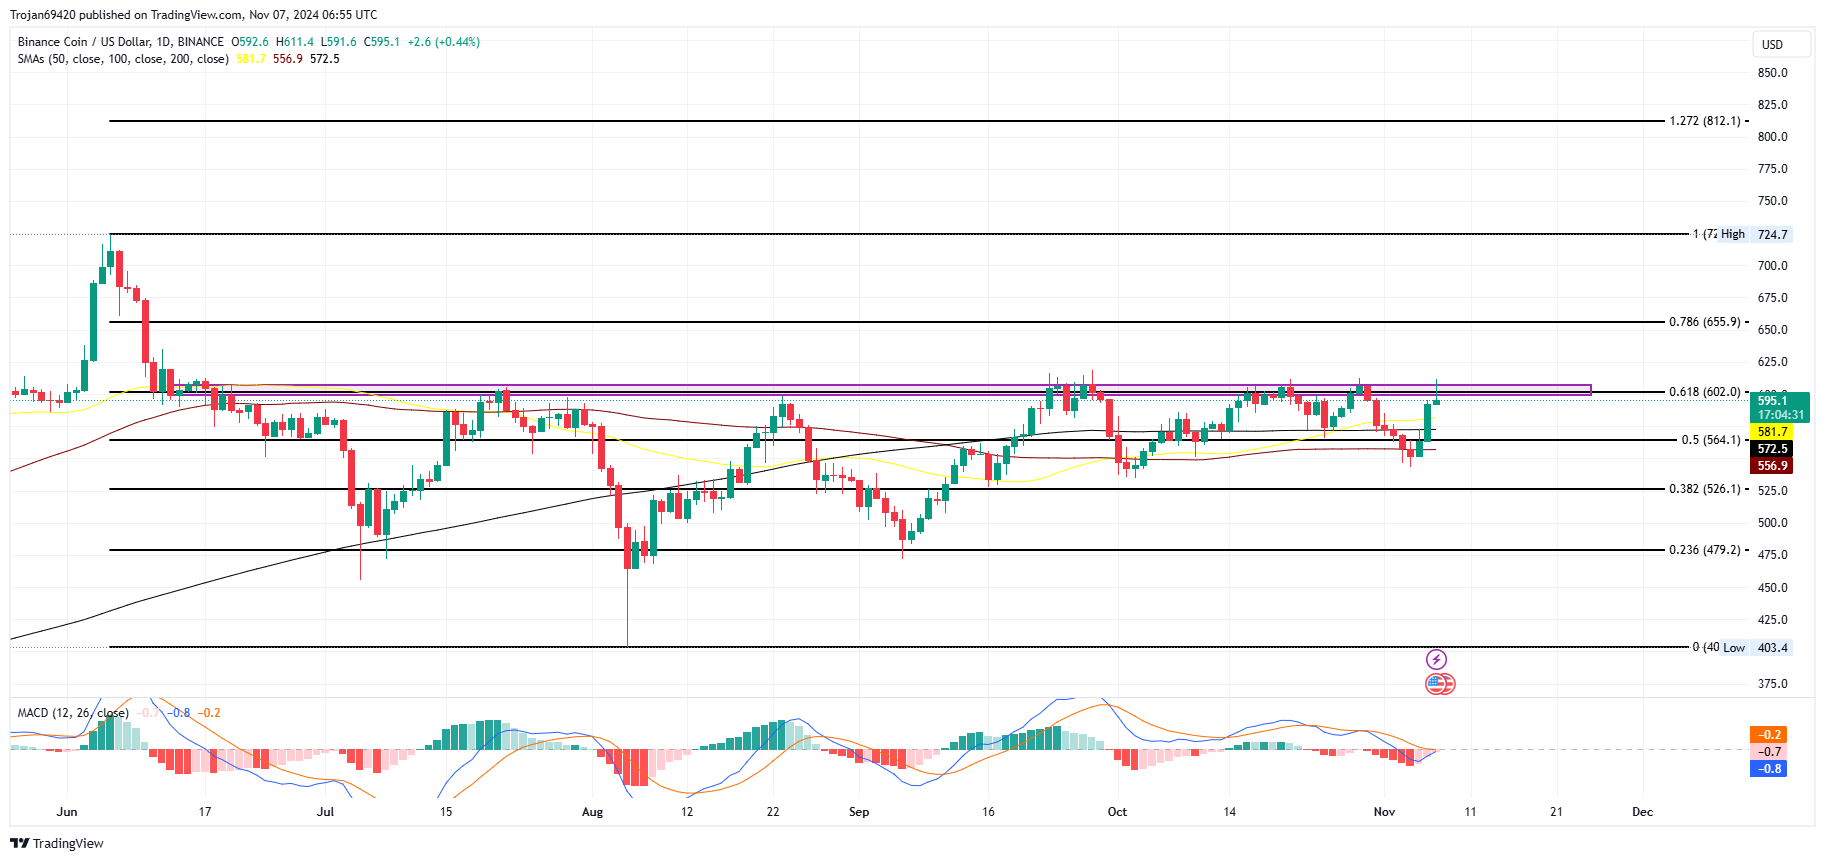
Task: Click the yellow 581.7 value in SMA legend
Action: (251, 59)
